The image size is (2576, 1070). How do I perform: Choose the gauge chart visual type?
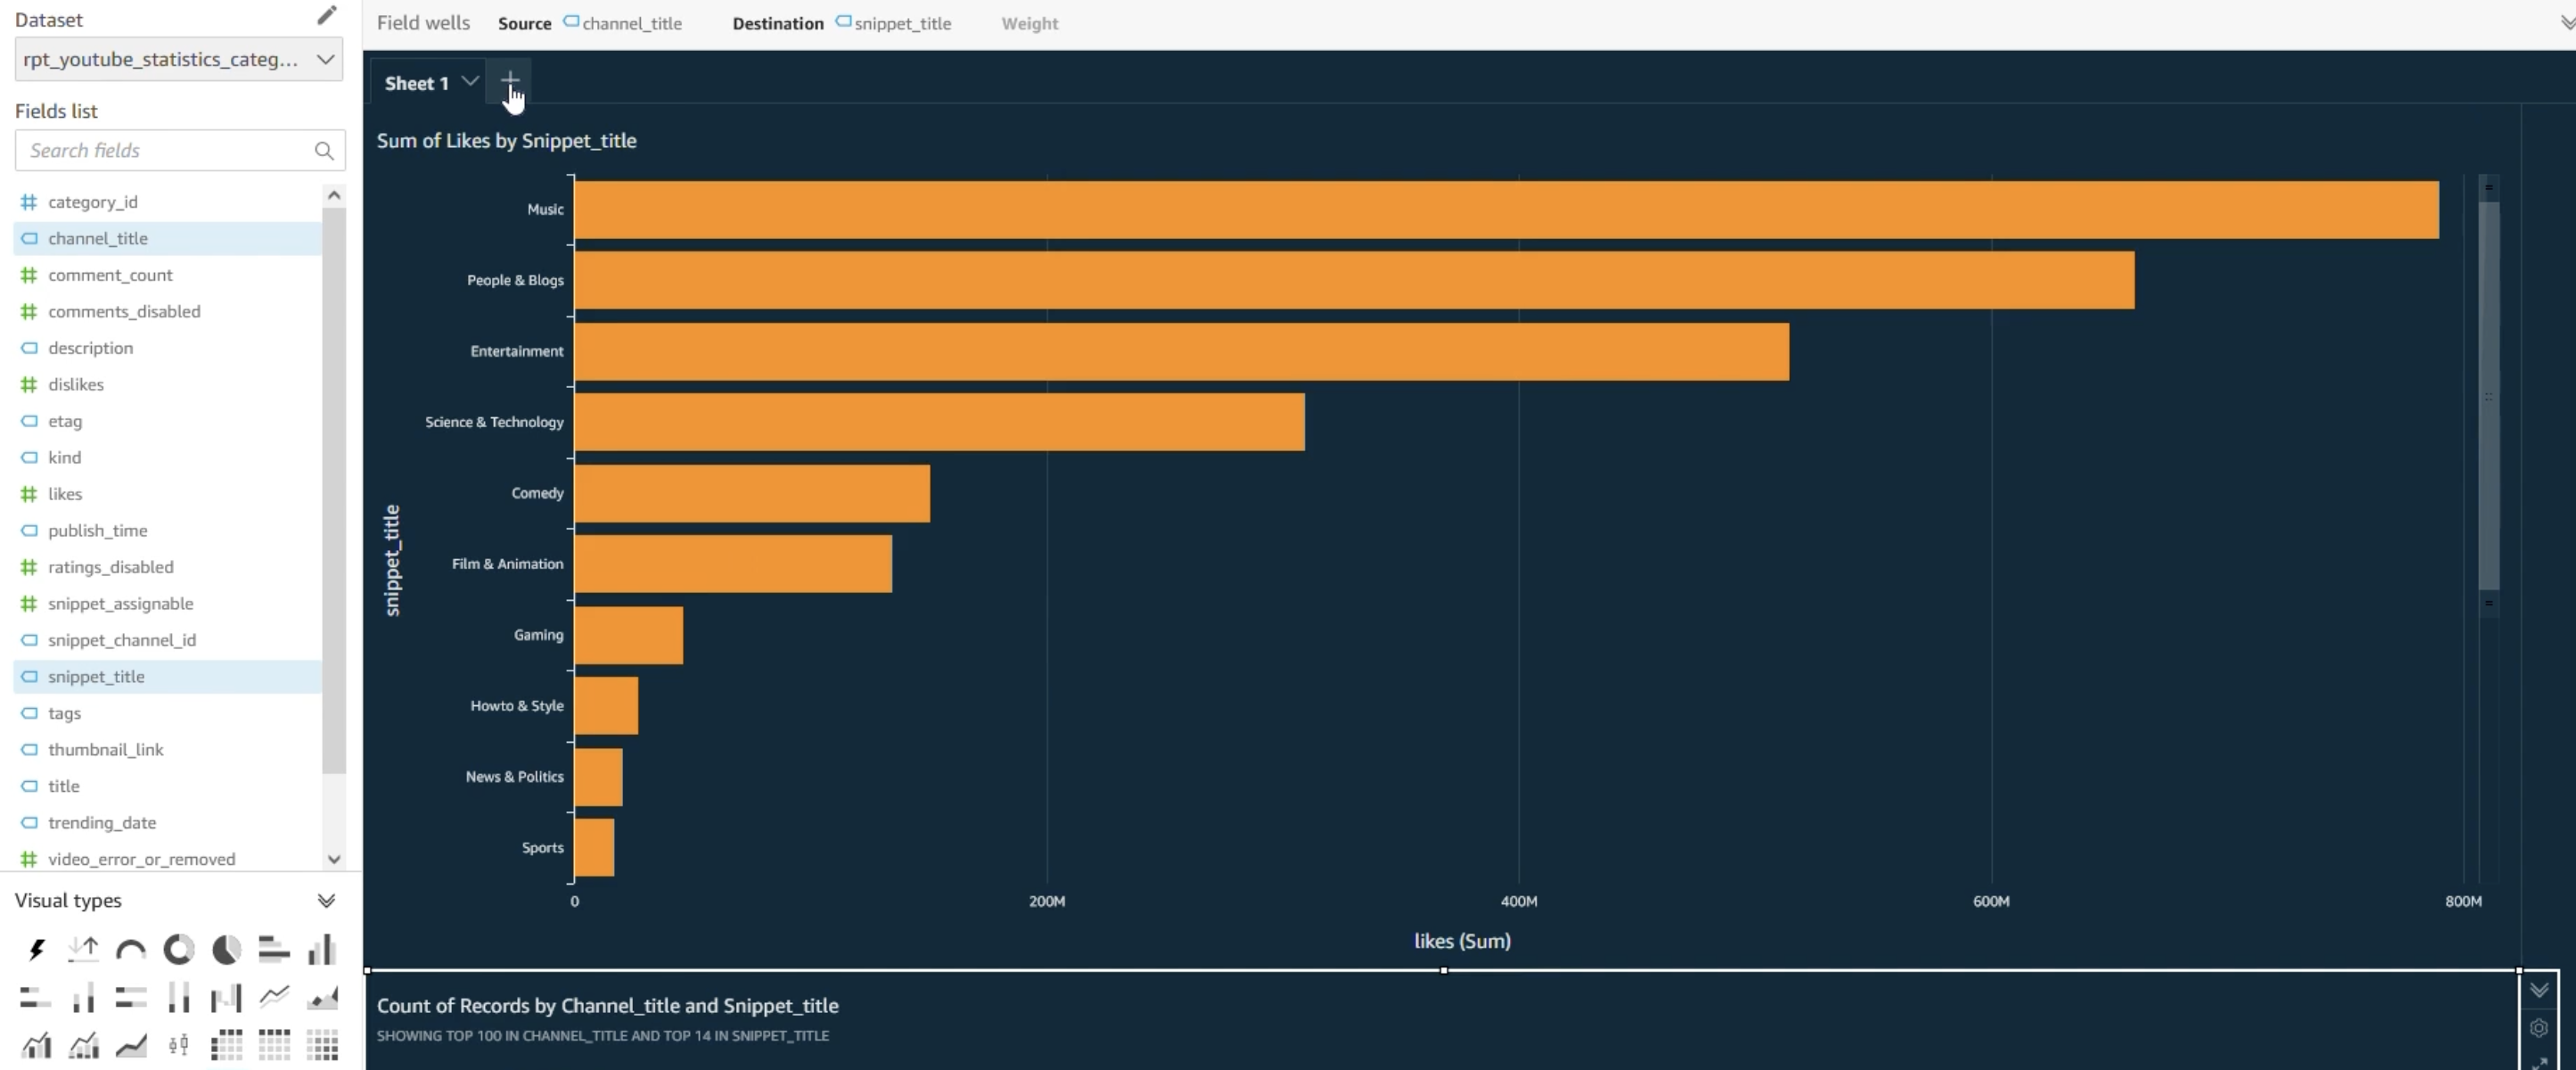[x=131, y=949]
